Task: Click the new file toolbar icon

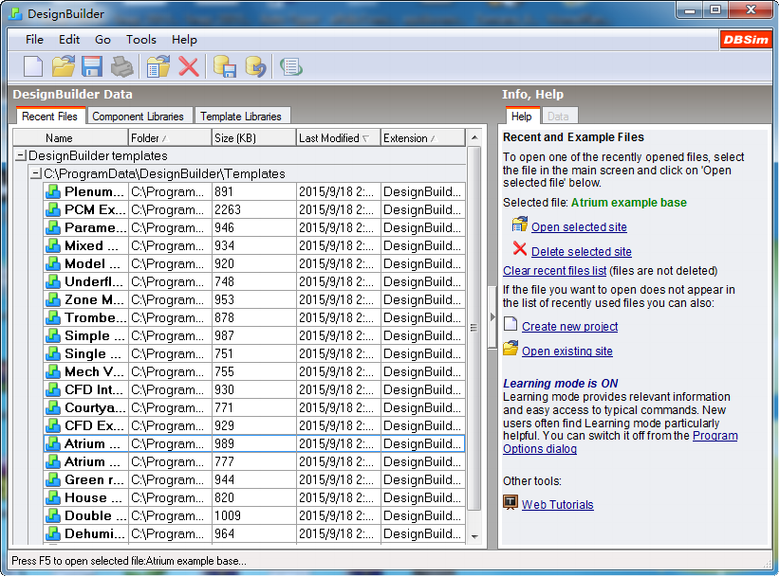Action: click(x=34, y=67)
